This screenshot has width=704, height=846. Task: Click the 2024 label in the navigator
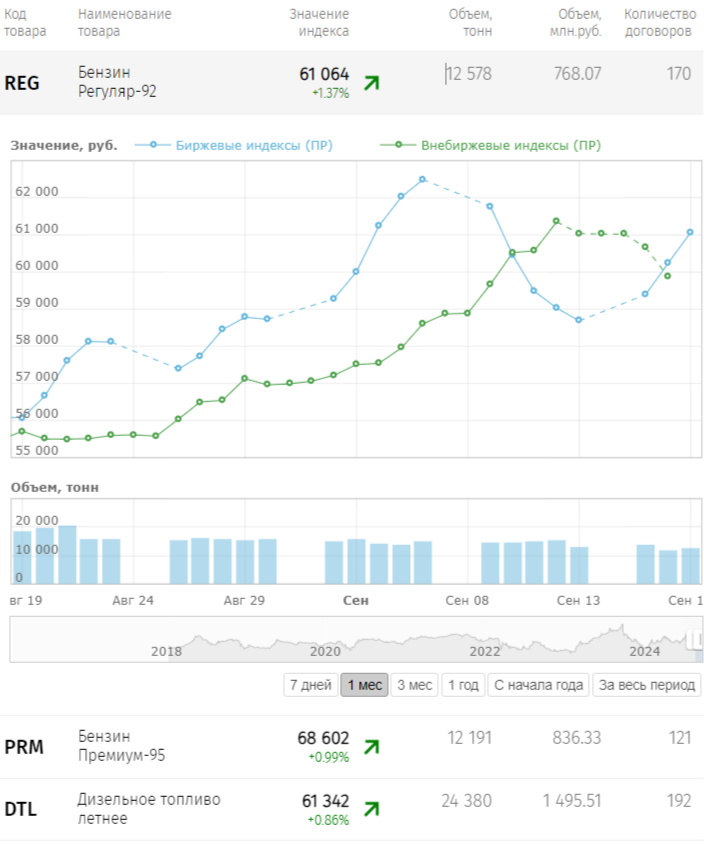[645, 651]
